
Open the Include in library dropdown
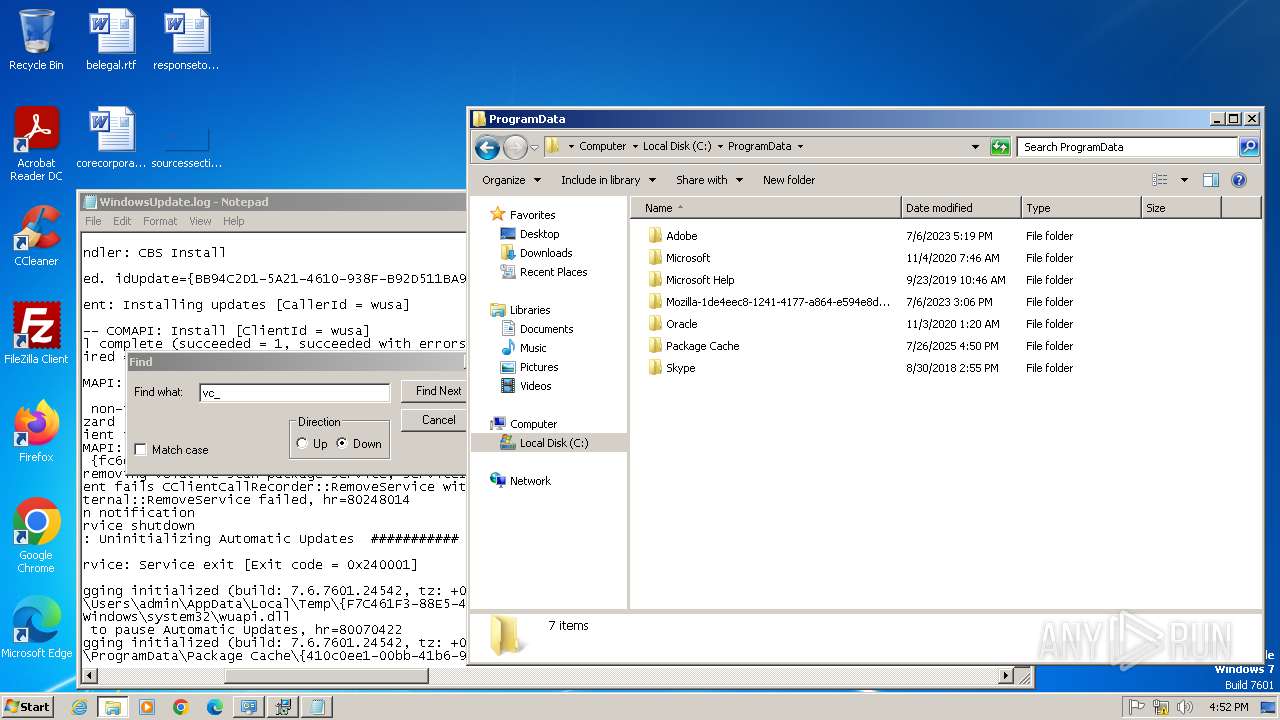click(608, 180)
